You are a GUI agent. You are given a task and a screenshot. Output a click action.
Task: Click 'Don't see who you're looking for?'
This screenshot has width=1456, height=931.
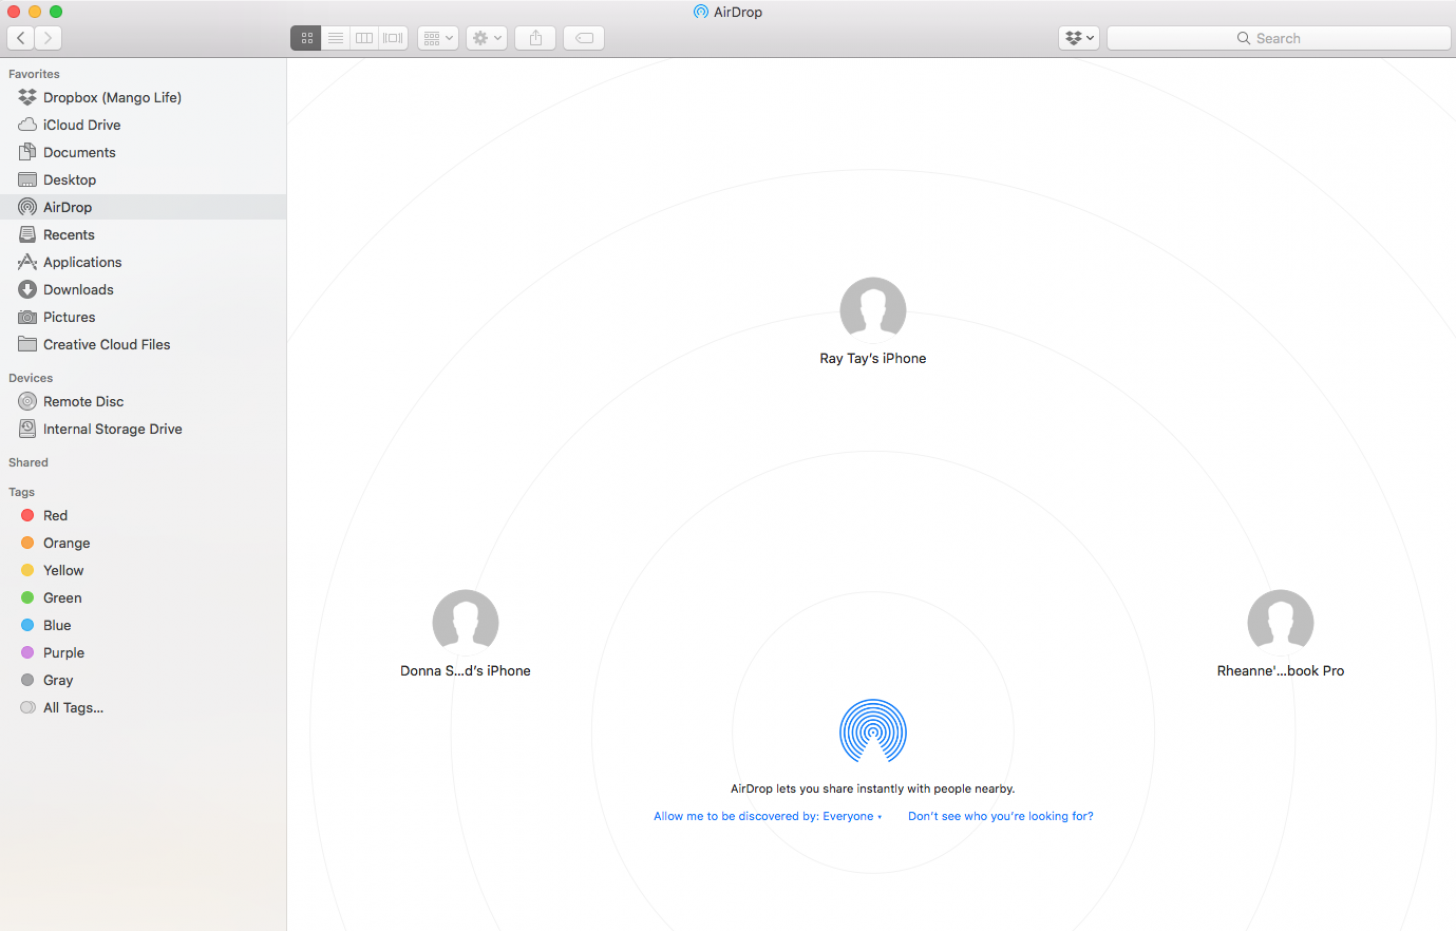[1000, 817]
